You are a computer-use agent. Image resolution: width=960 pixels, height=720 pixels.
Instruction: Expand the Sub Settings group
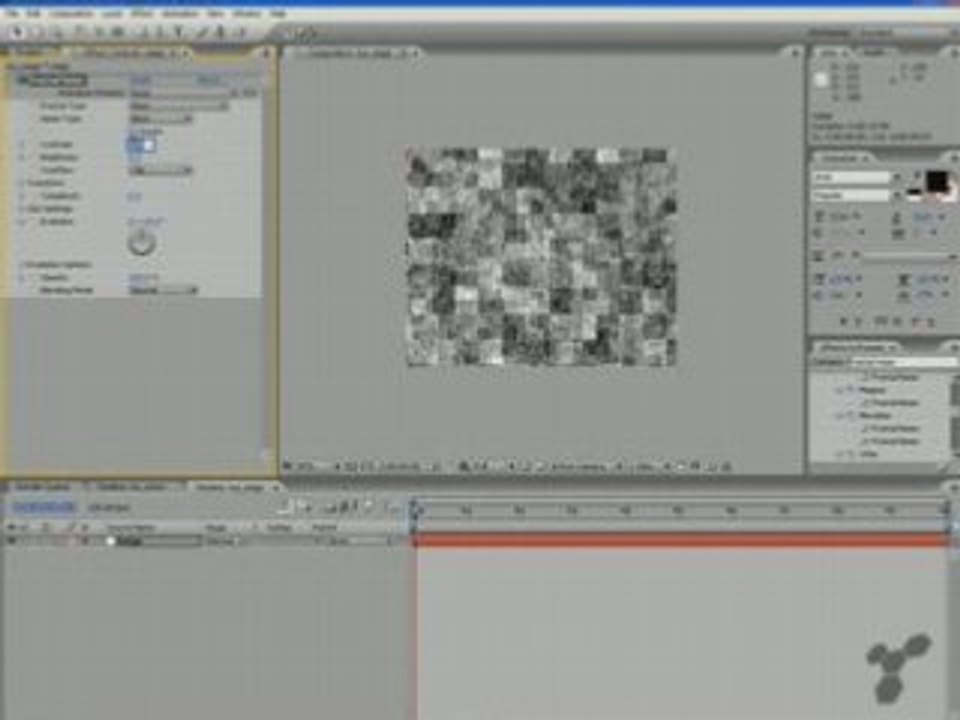coord(22,209)
